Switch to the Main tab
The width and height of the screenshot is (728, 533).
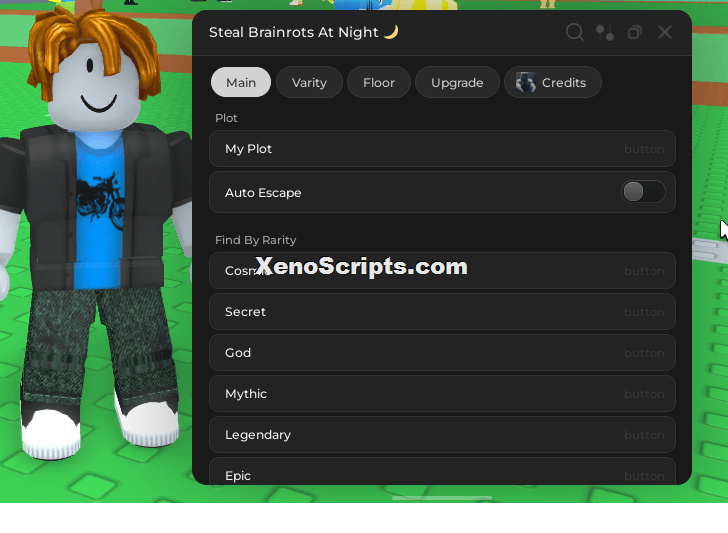pyautogui.click(x=240, y=83)
